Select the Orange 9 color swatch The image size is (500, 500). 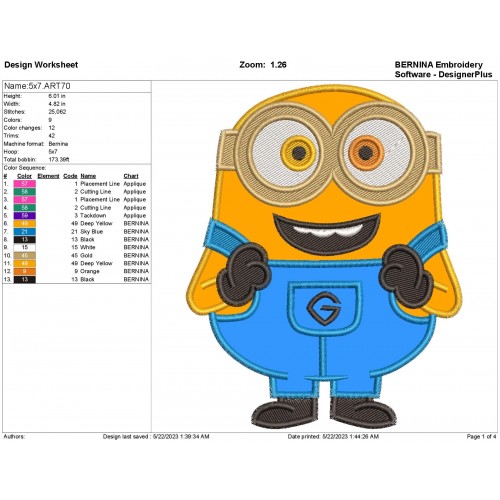click(x=25, y=271)
